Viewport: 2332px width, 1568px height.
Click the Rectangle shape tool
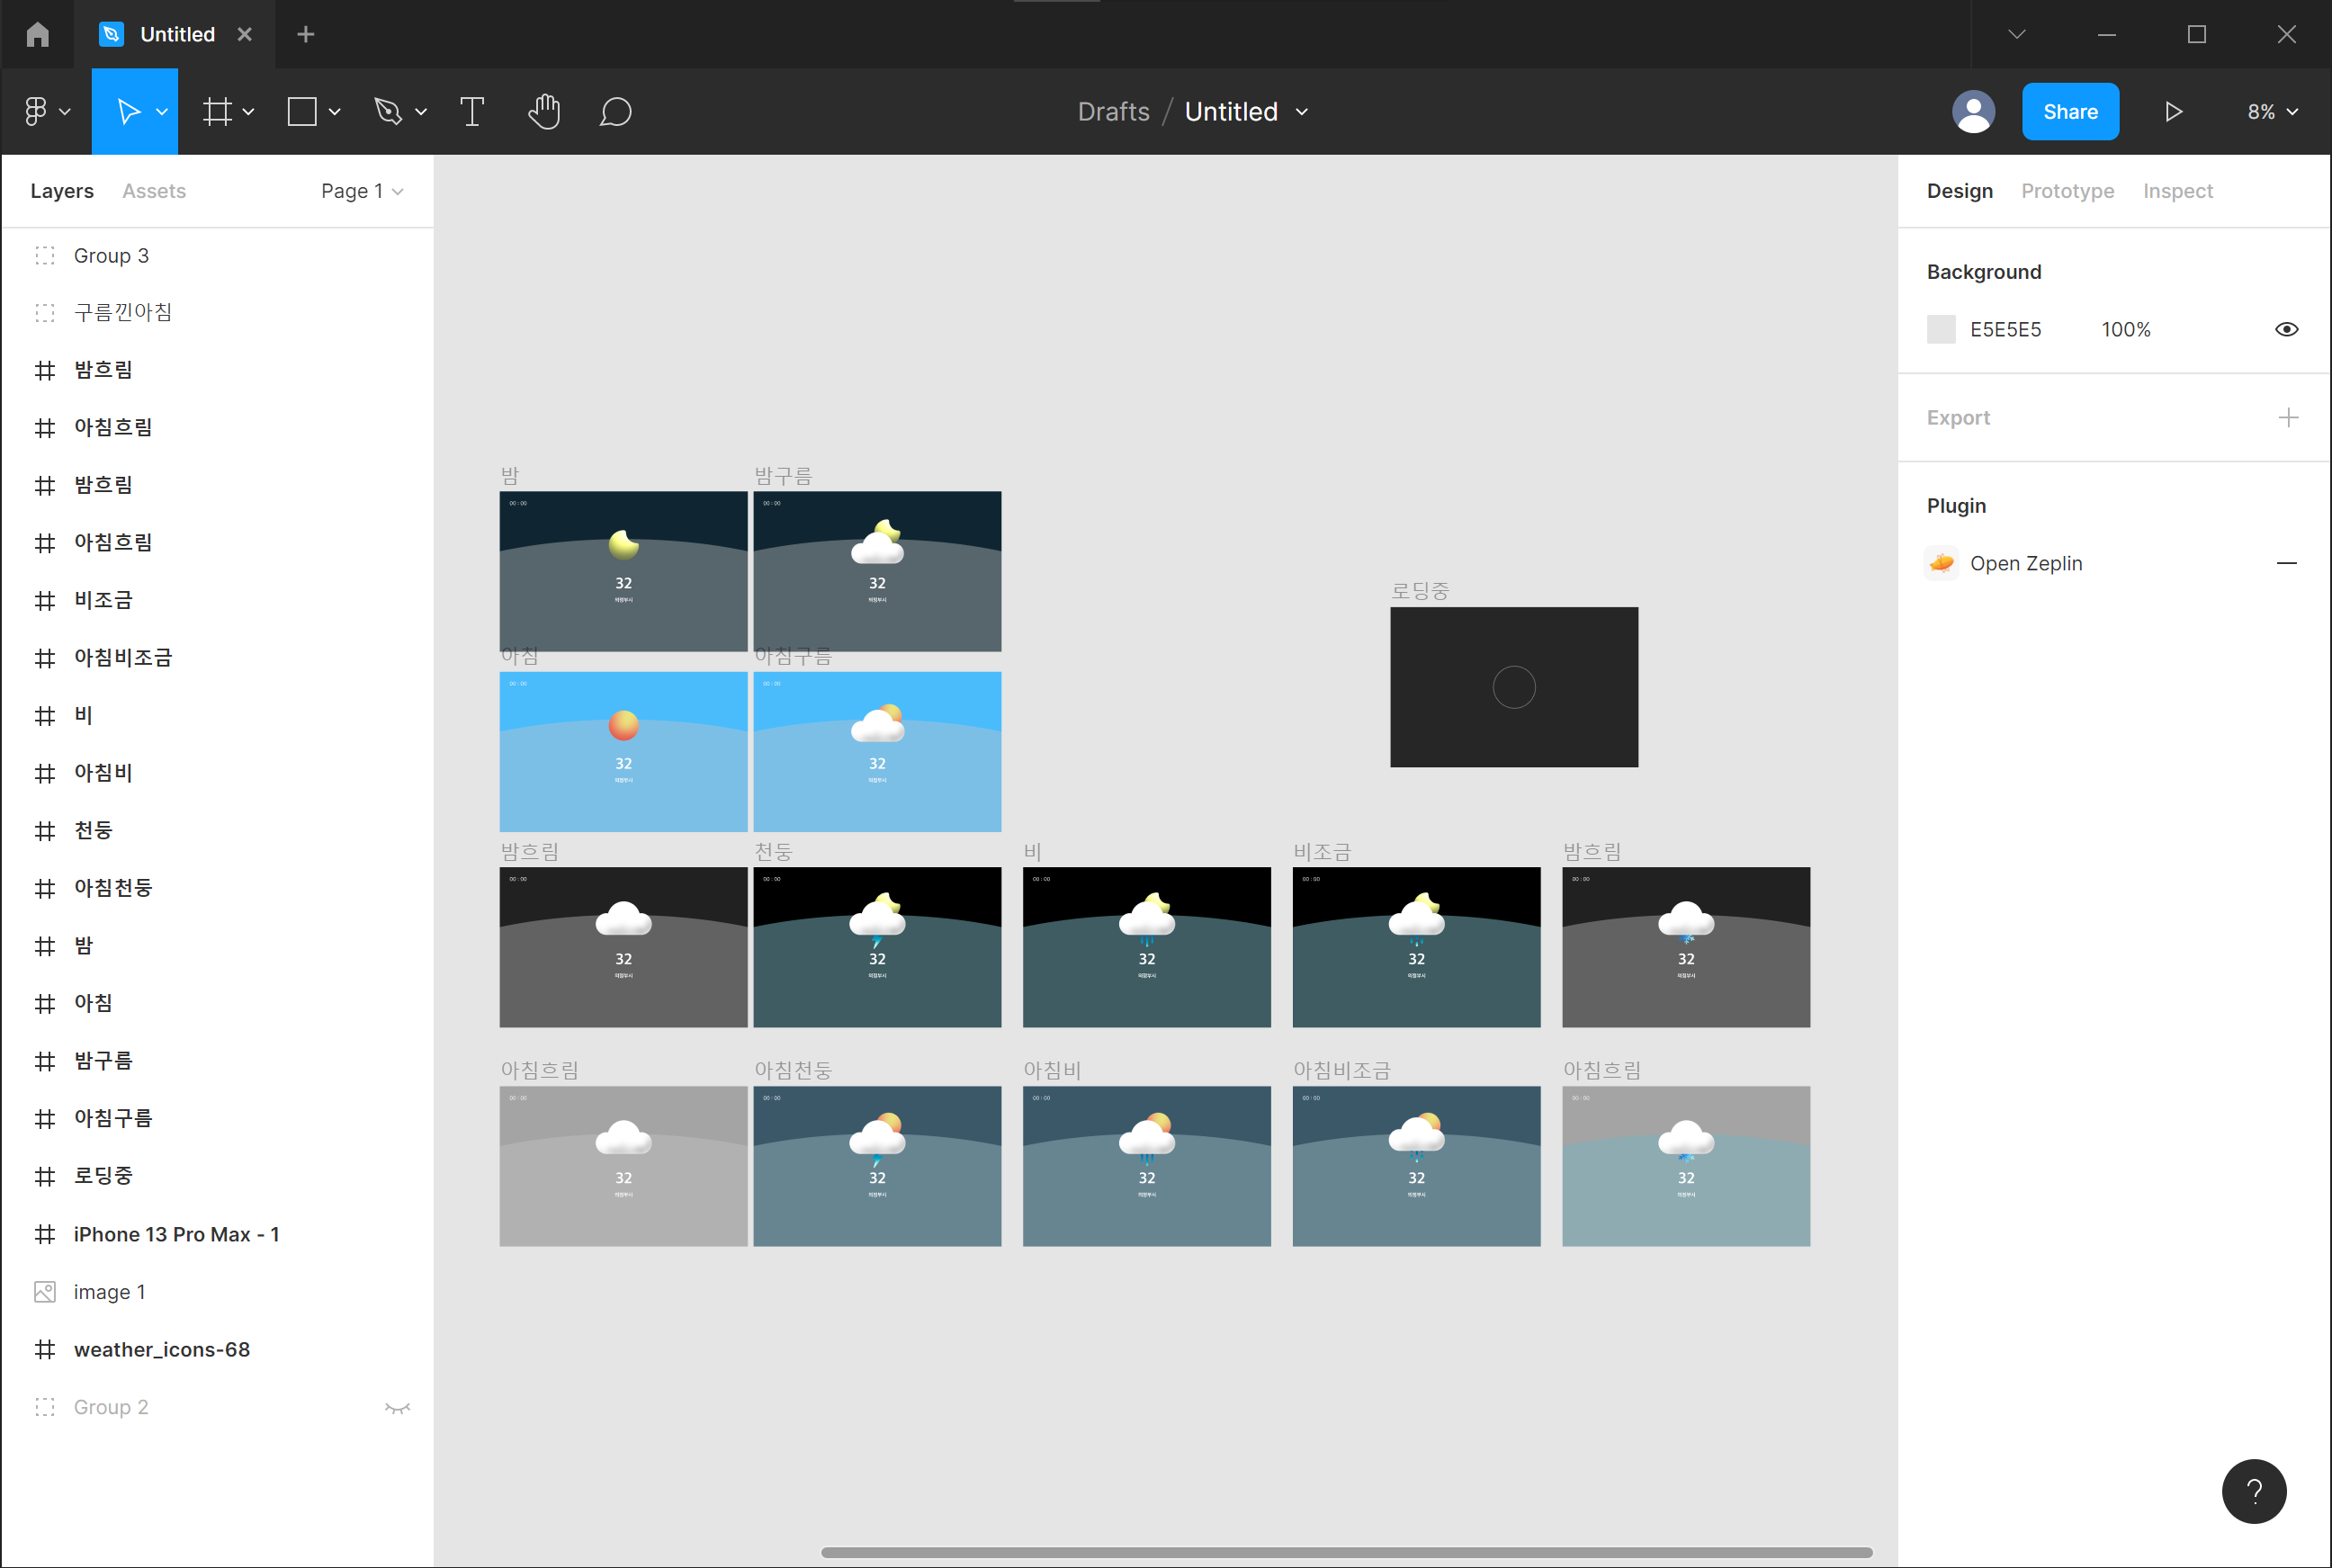click(302, 111)
